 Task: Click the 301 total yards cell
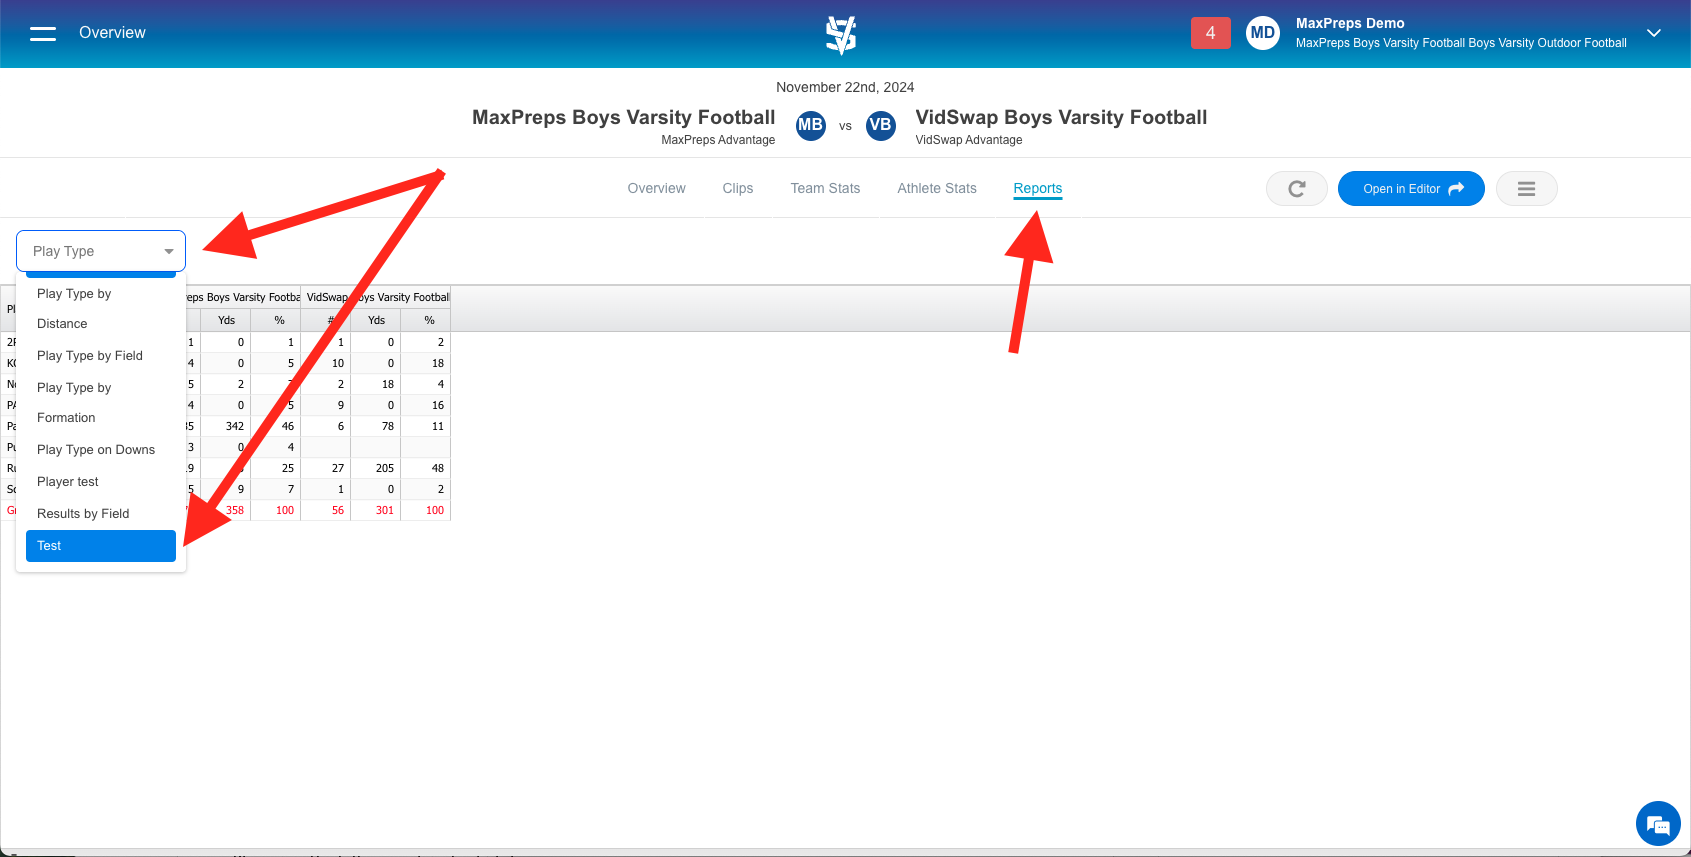[376, 510]
